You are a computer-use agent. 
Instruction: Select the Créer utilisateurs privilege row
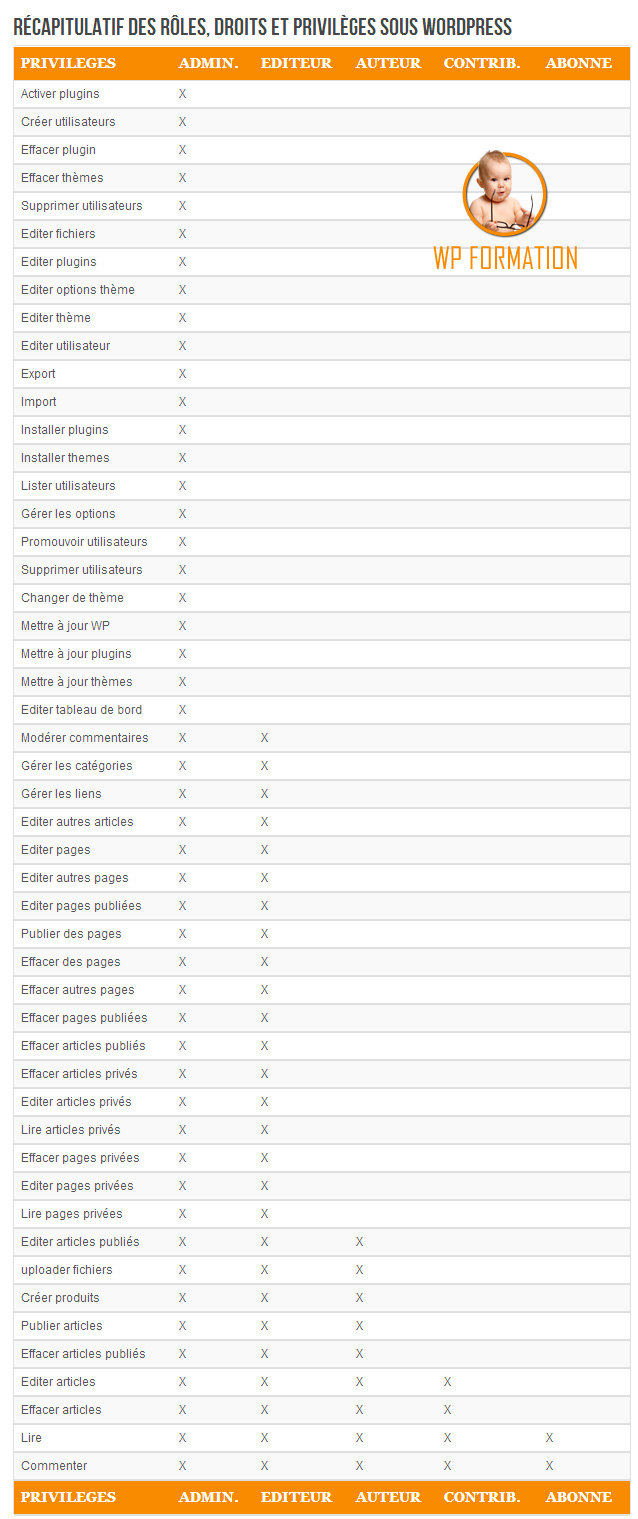point(68,122)
